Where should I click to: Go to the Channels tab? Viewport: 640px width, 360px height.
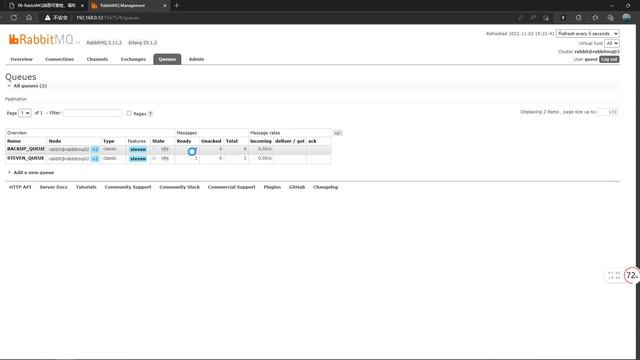point(97,59)
